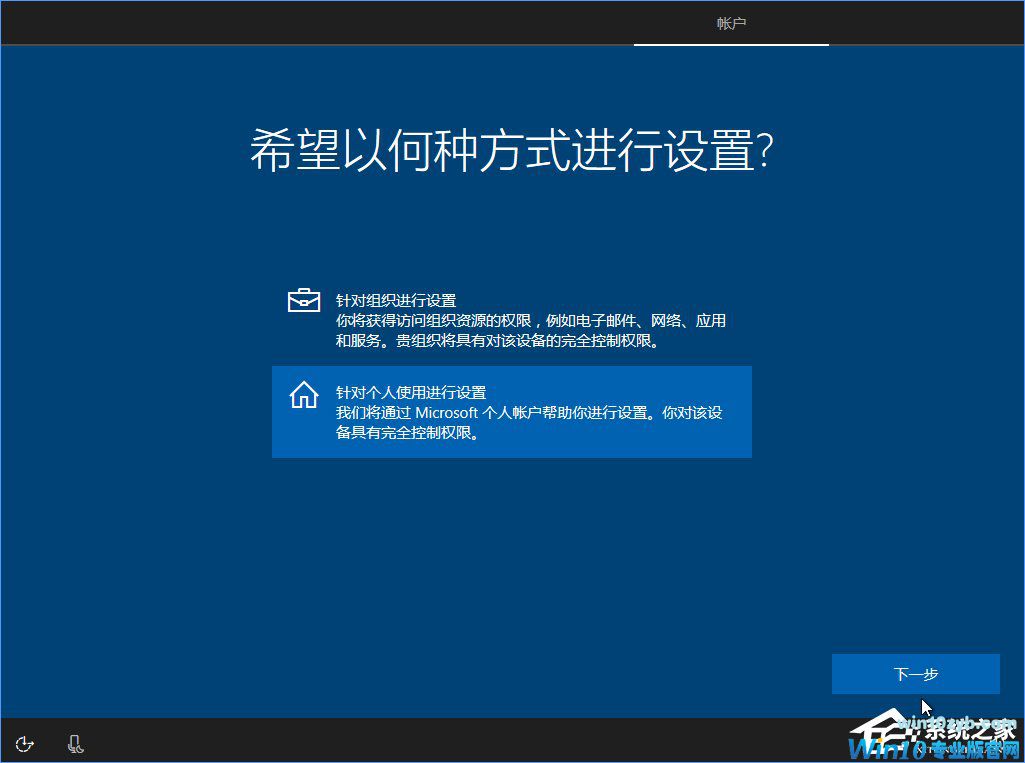
Task: Switch to the 帐户 tab
Action: tap(731, 23)
